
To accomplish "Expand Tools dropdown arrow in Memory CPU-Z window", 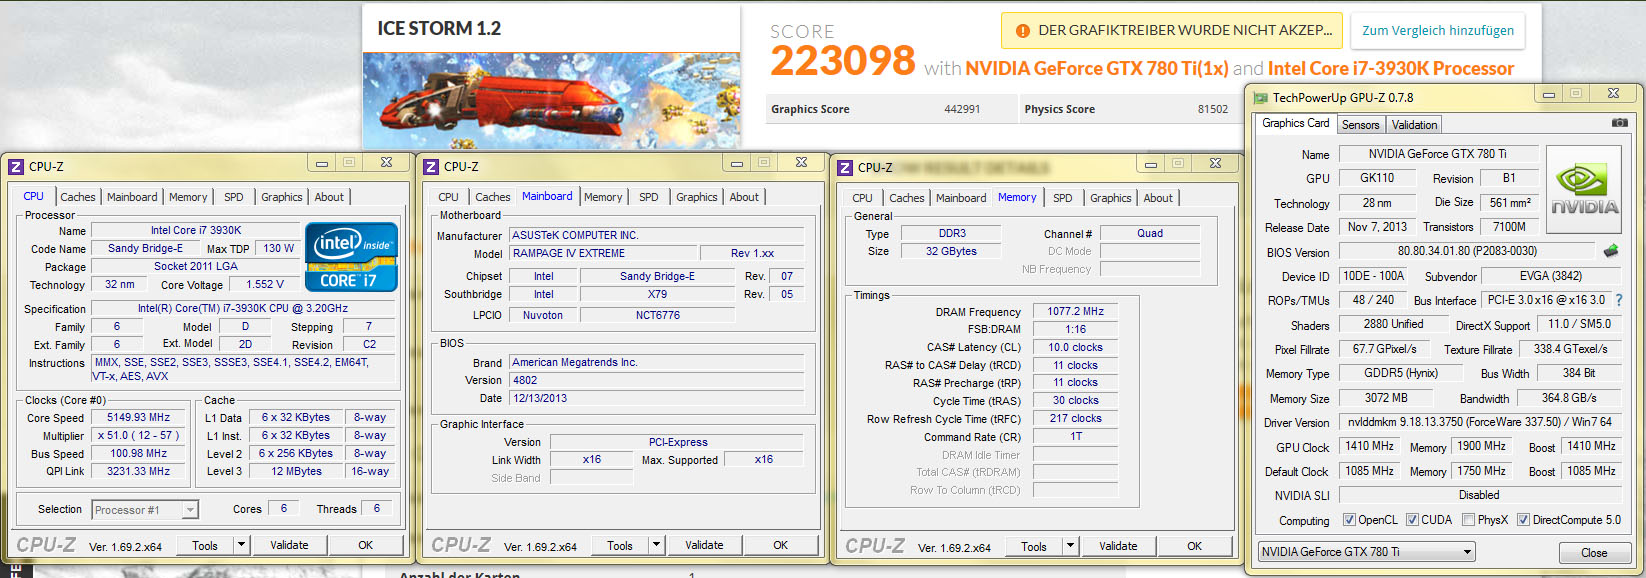I will [1070, 546].
